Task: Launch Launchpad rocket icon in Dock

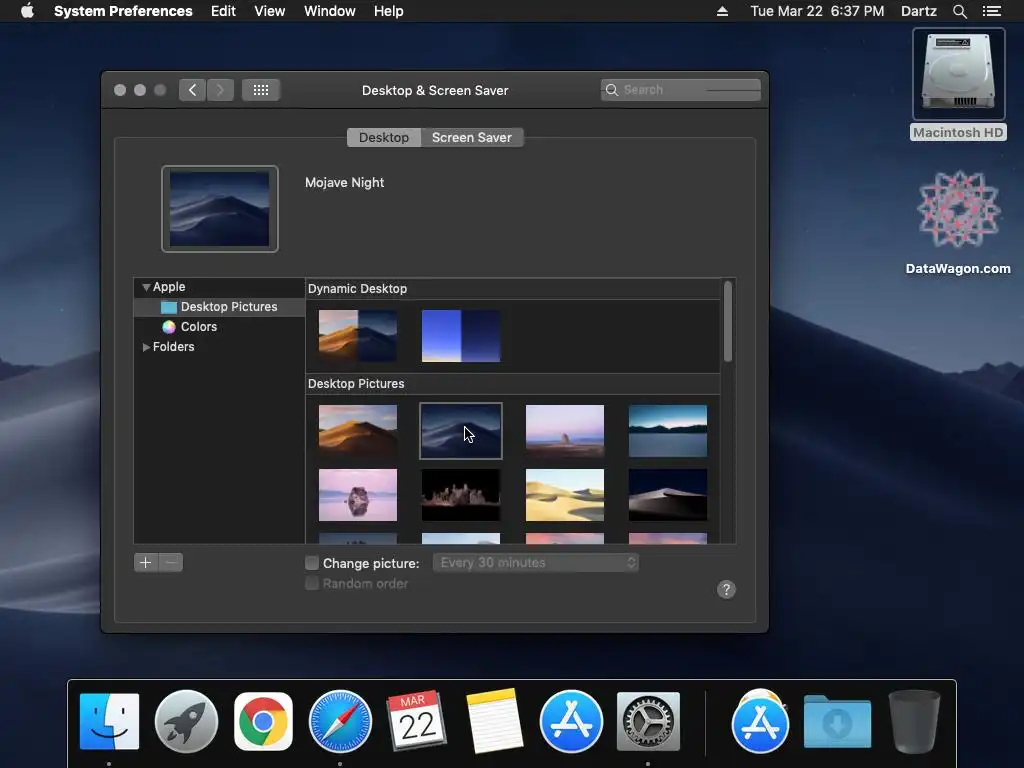Action: pyautogui.click(x=186, y=722)
